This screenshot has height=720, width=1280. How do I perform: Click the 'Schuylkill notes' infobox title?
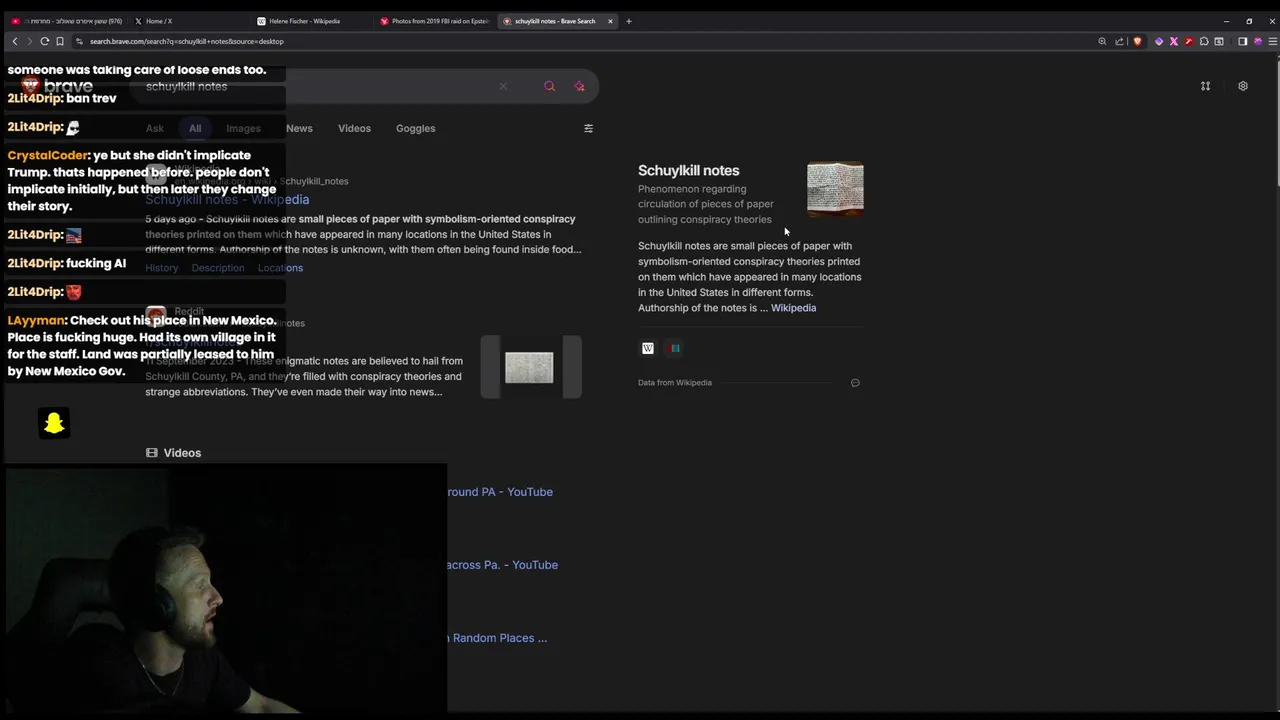(x=688, y=170)
